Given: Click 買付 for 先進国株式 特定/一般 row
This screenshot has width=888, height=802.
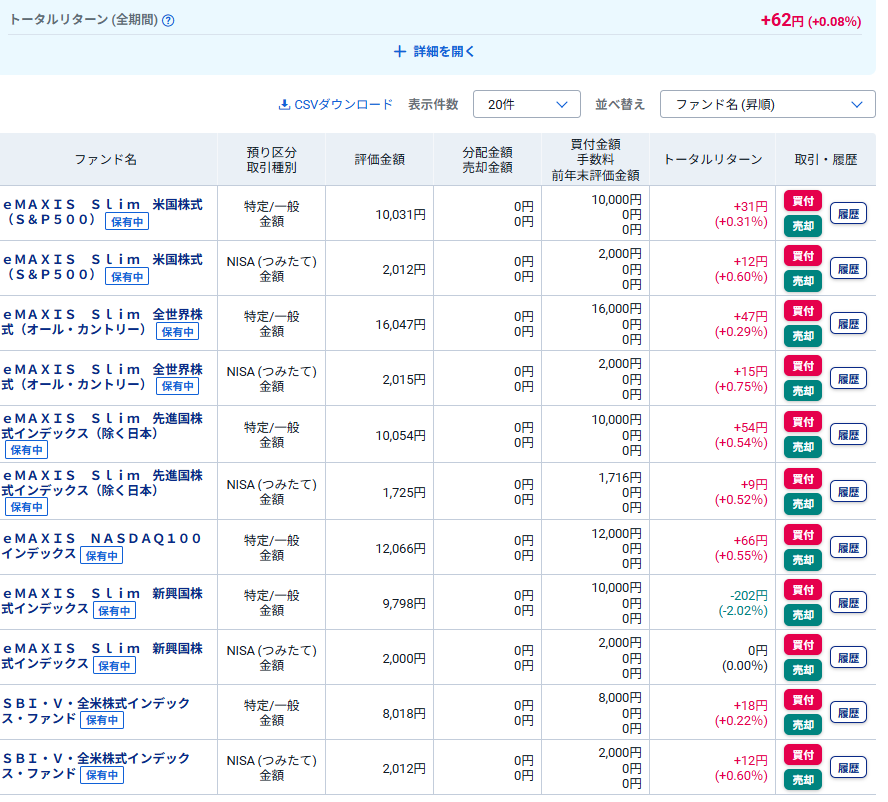Looking at the screenshot, I should [802, 422].
